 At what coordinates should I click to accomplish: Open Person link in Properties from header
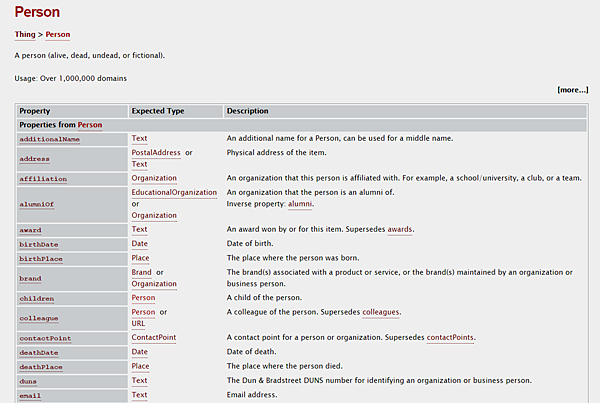point(90,125)
